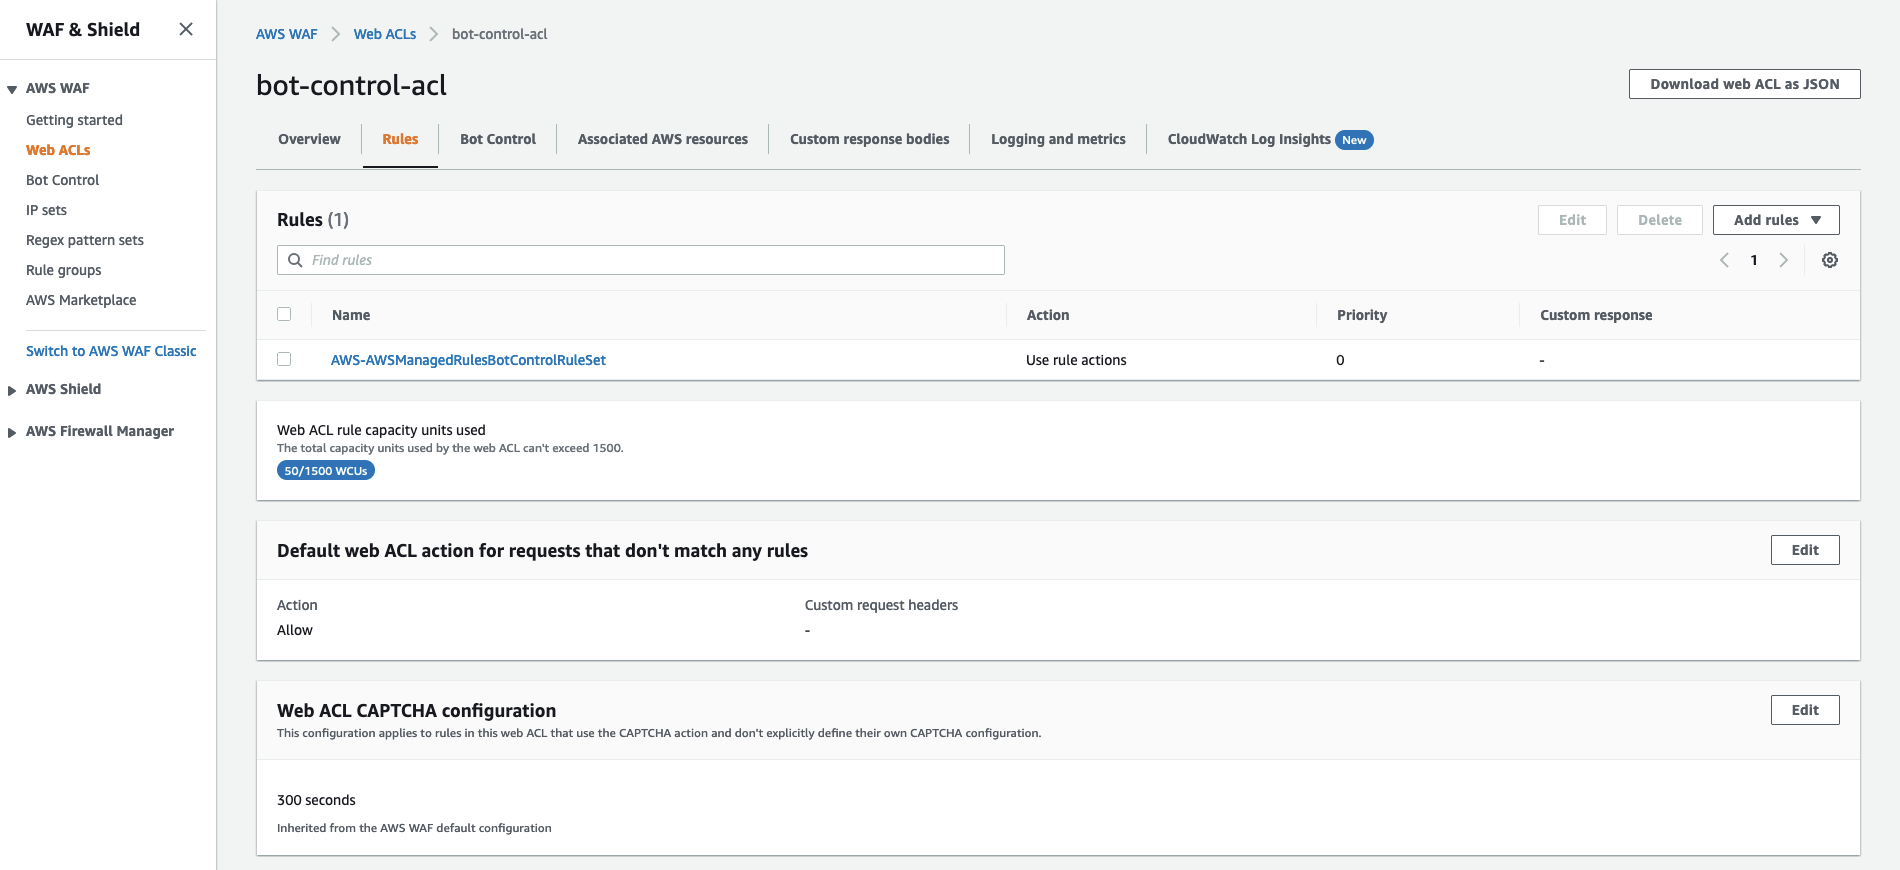Open the AWS-AWSManagedRulesBotControlRuleSet rule link
1900x870 pixels.
(468, 360)
